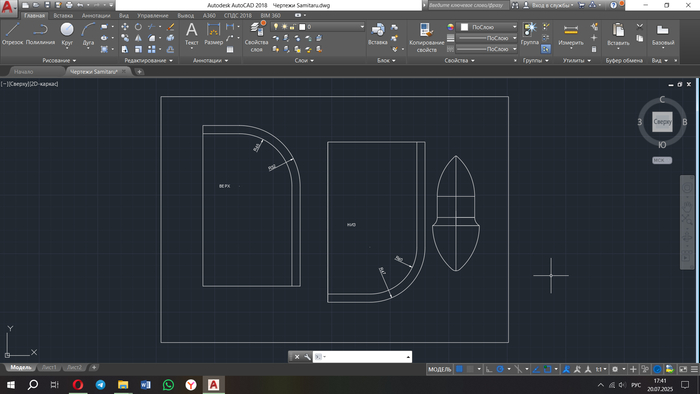Viewport: 700px width, 394px height.
Task: Click the Copy objects tool icon
Action: [x=125, y=38]
